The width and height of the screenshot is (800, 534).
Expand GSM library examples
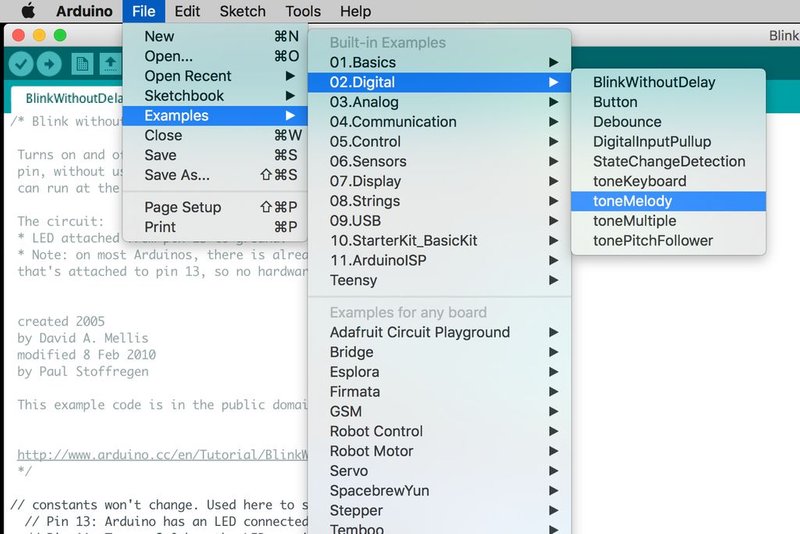click(x=439, y=412)
